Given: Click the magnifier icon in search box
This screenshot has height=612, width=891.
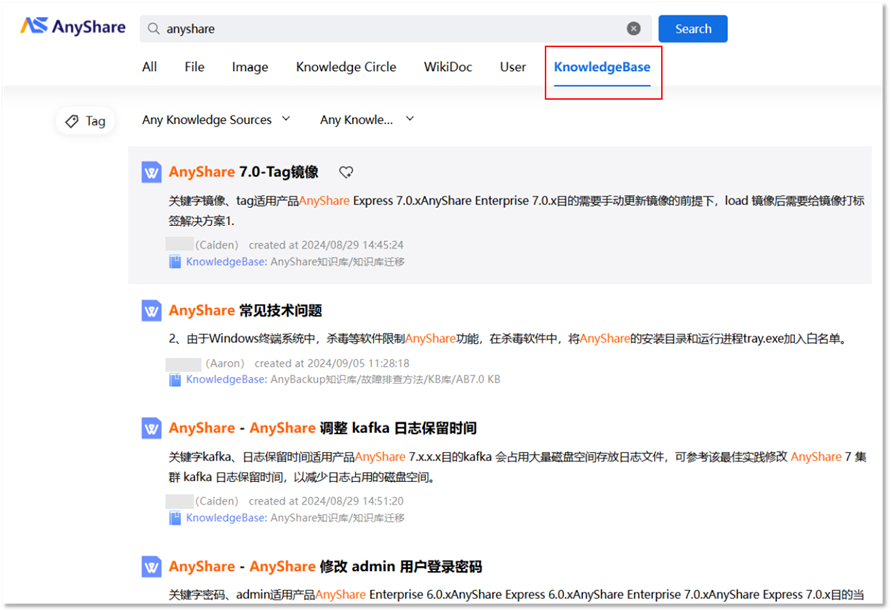Looking at the screenshot, I should (153, 28).
